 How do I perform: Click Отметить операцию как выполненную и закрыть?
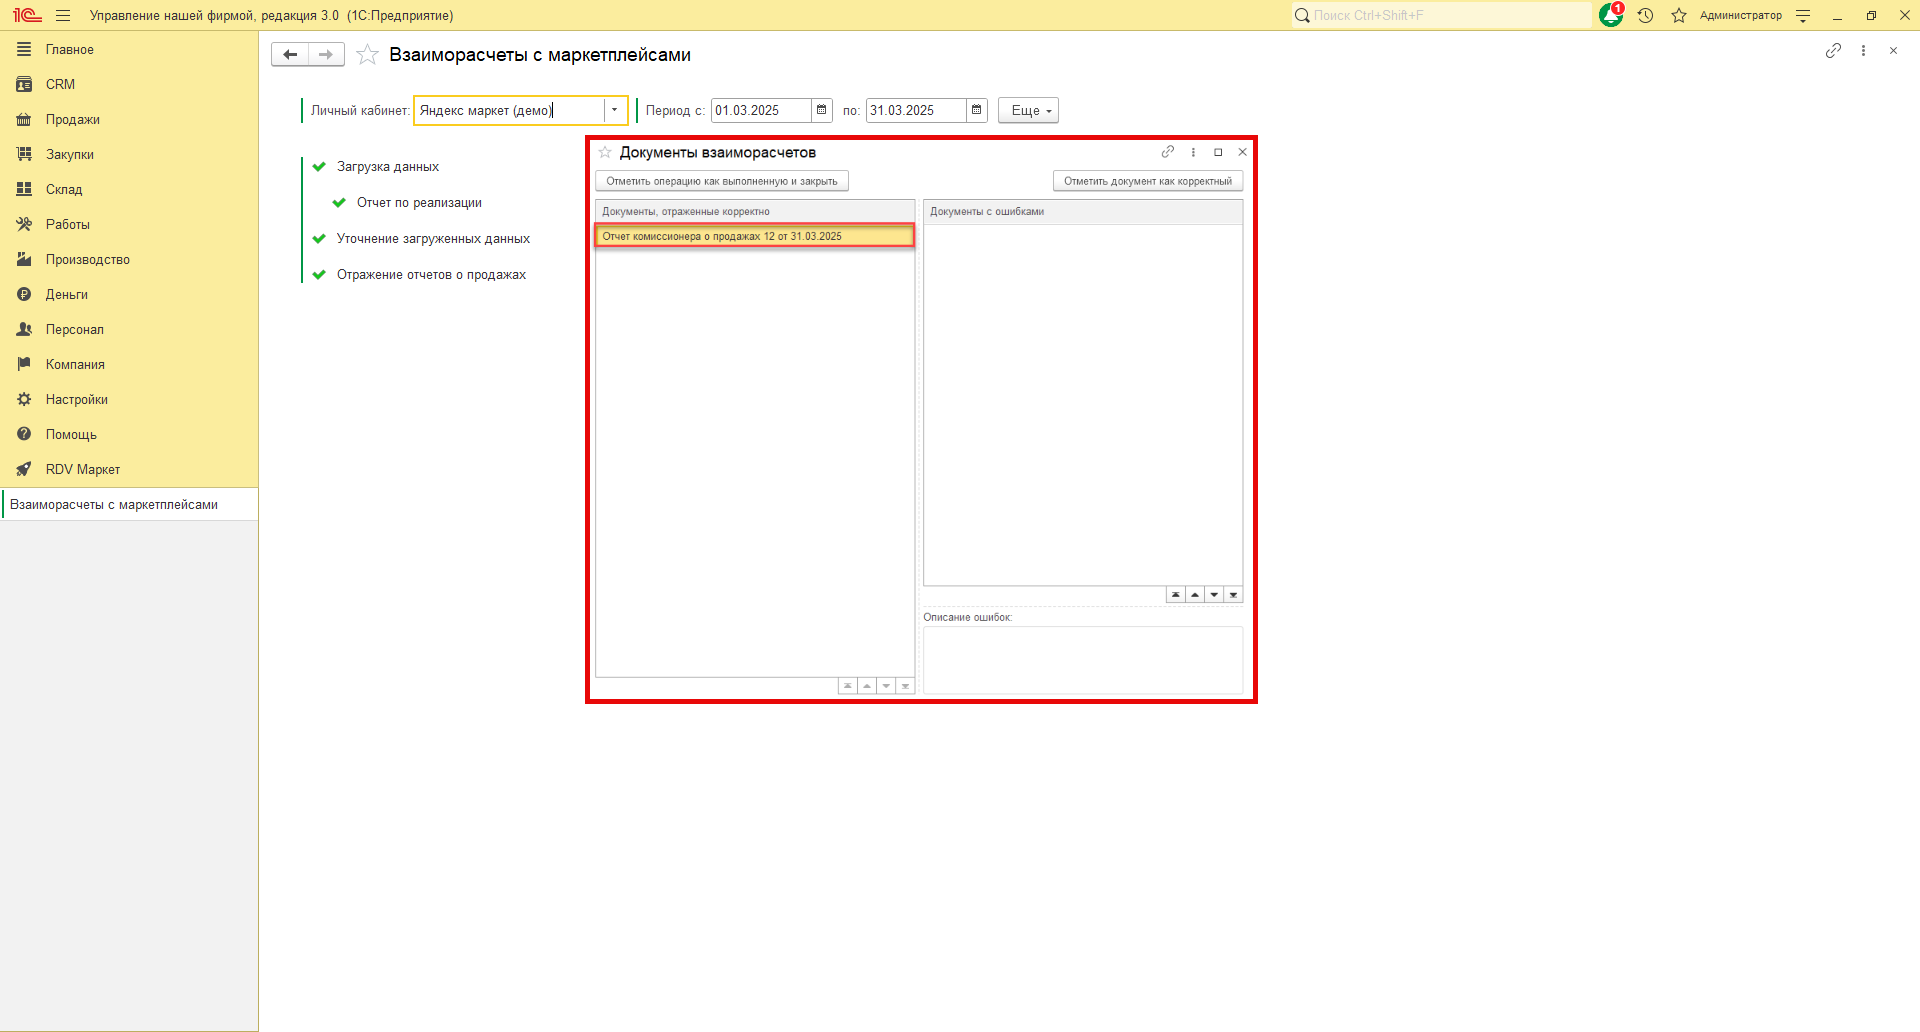coord(721,181)
